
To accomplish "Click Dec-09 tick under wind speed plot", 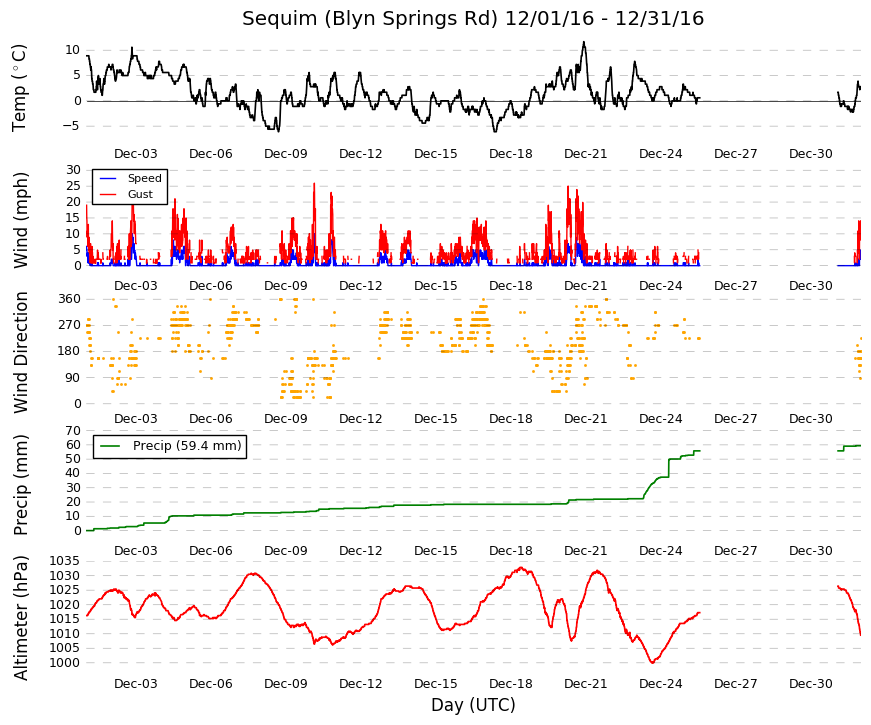I will coord(286,286).
